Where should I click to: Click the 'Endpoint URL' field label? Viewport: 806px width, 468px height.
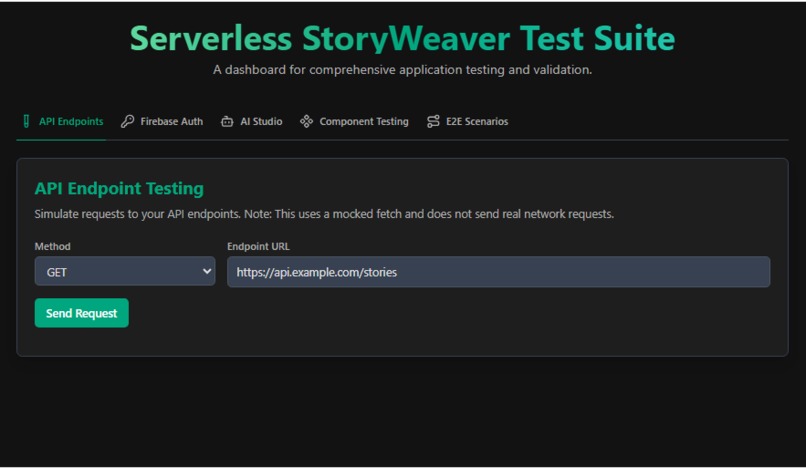[258, 246]
